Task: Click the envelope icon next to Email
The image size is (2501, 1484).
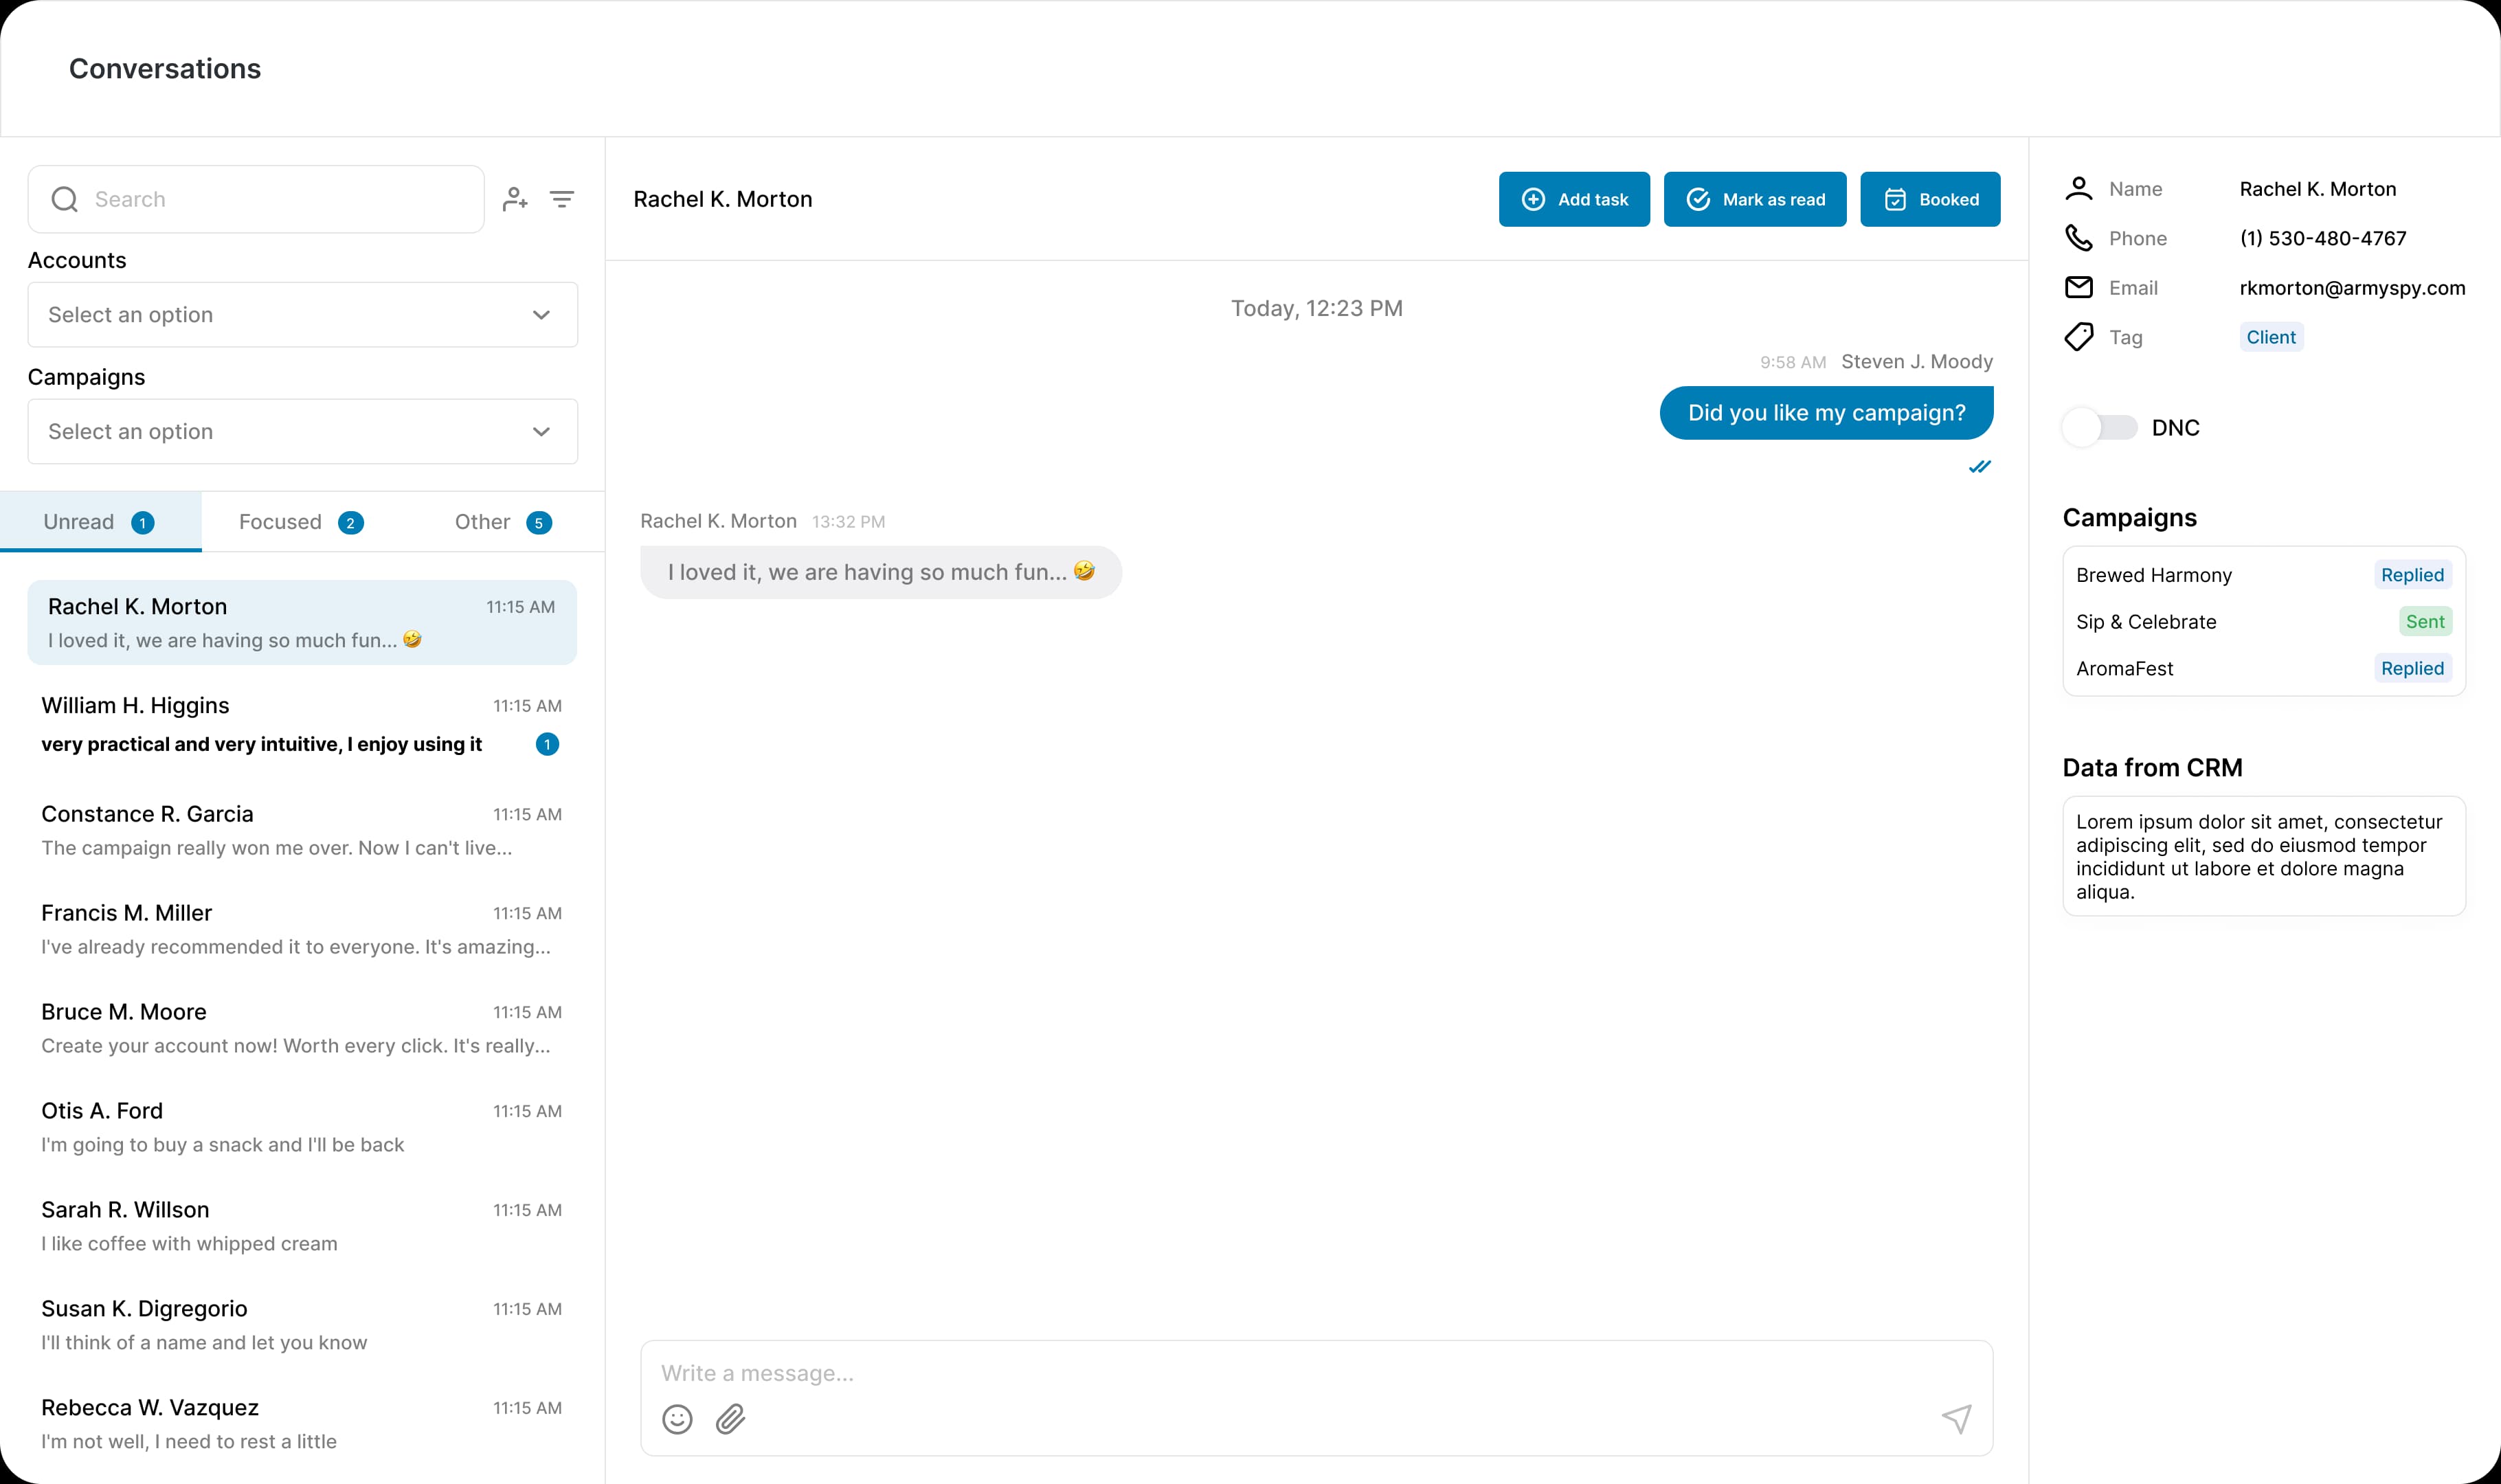Action: pos(2079,288)
